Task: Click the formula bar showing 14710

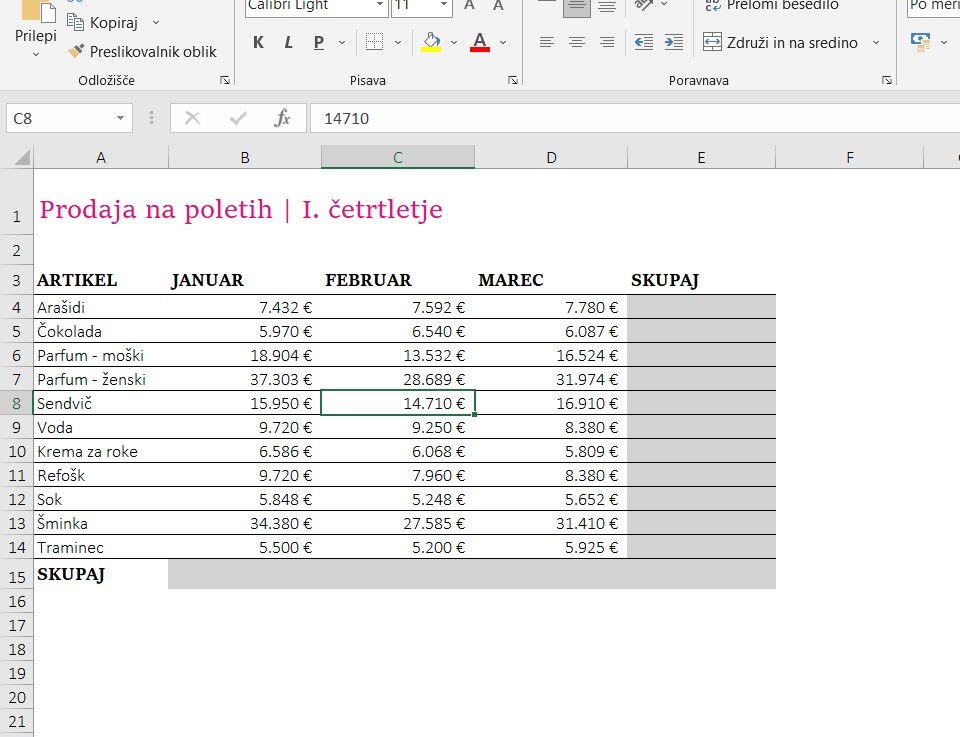Action: 635,118
